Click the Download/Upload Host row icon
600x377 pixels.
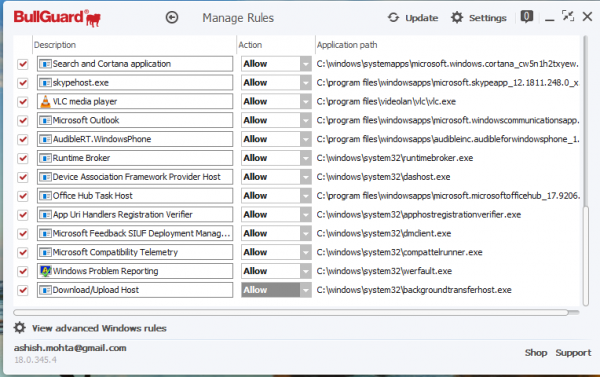(46, 290)
